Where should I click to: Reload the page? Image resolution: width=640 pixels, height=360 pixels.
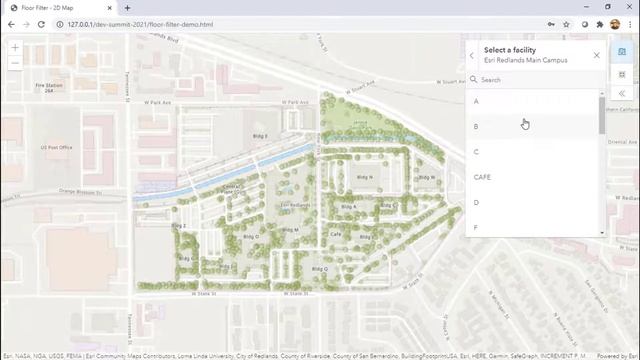[41, 24]
